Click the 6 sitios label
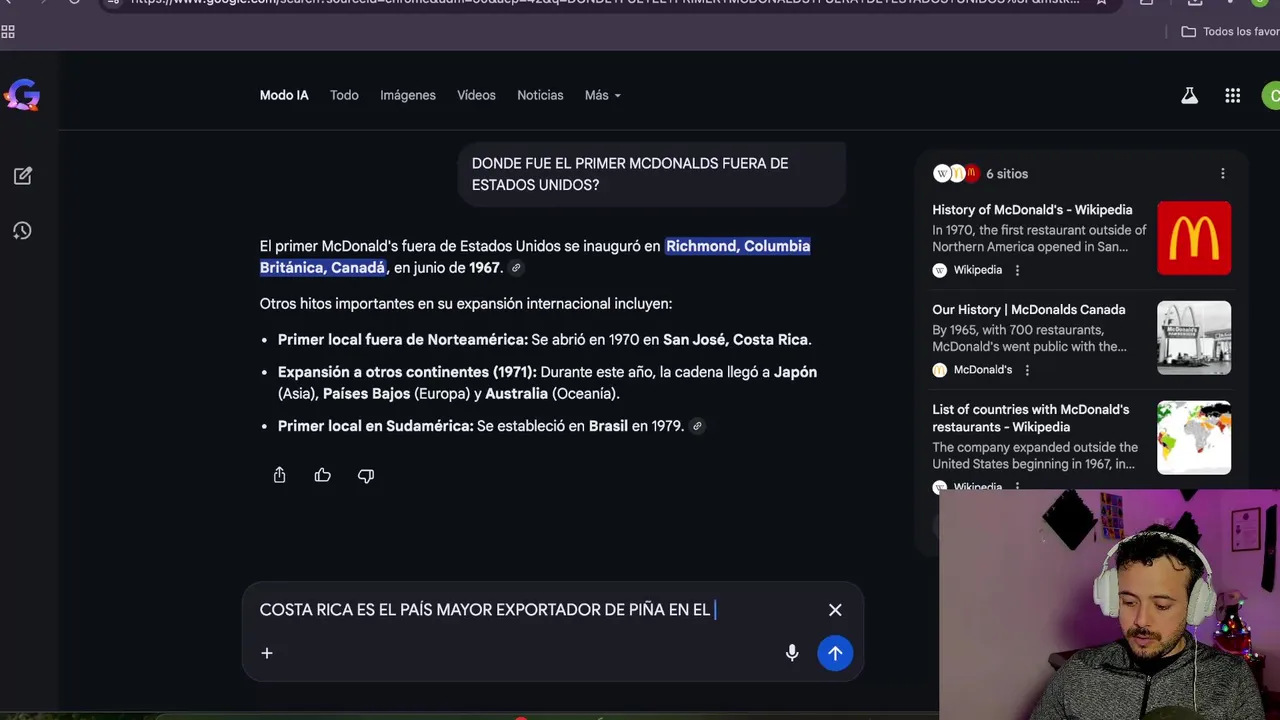Screen dimensions: 1280x720 tap(1007, 174)
